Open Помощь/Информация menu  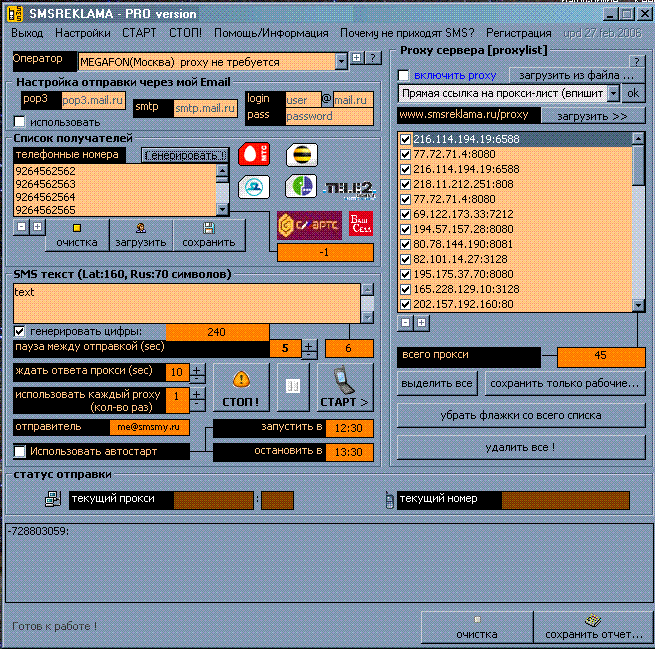(271, 33)
